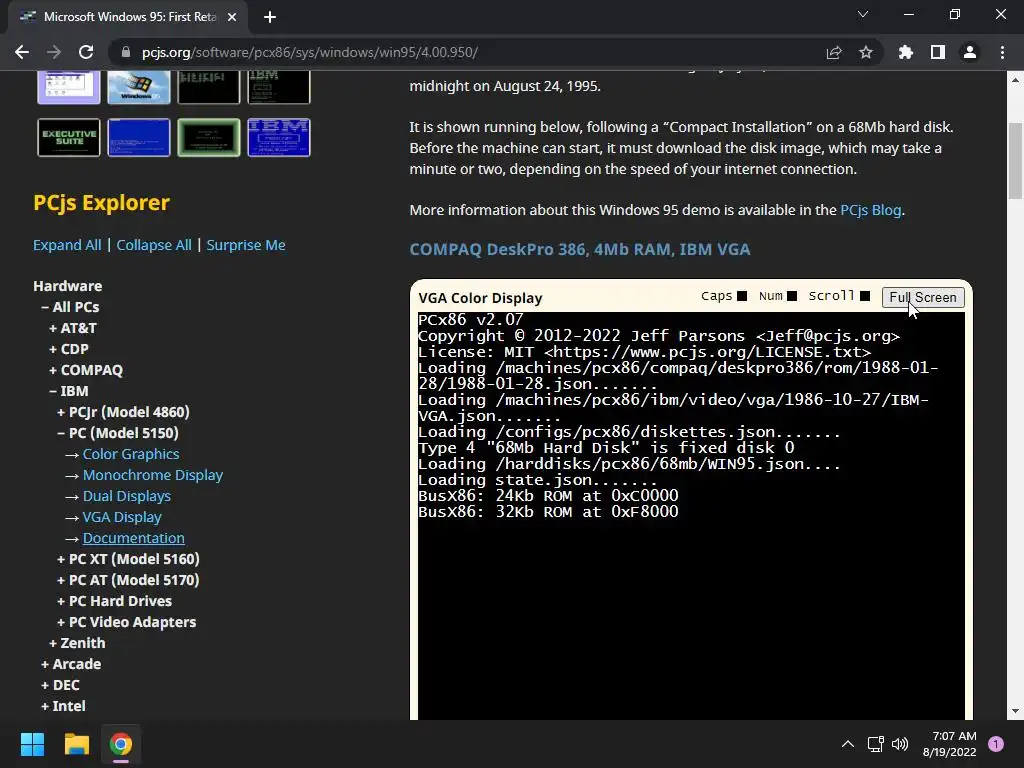Expand PCjr (Model 4860) node

123,412
